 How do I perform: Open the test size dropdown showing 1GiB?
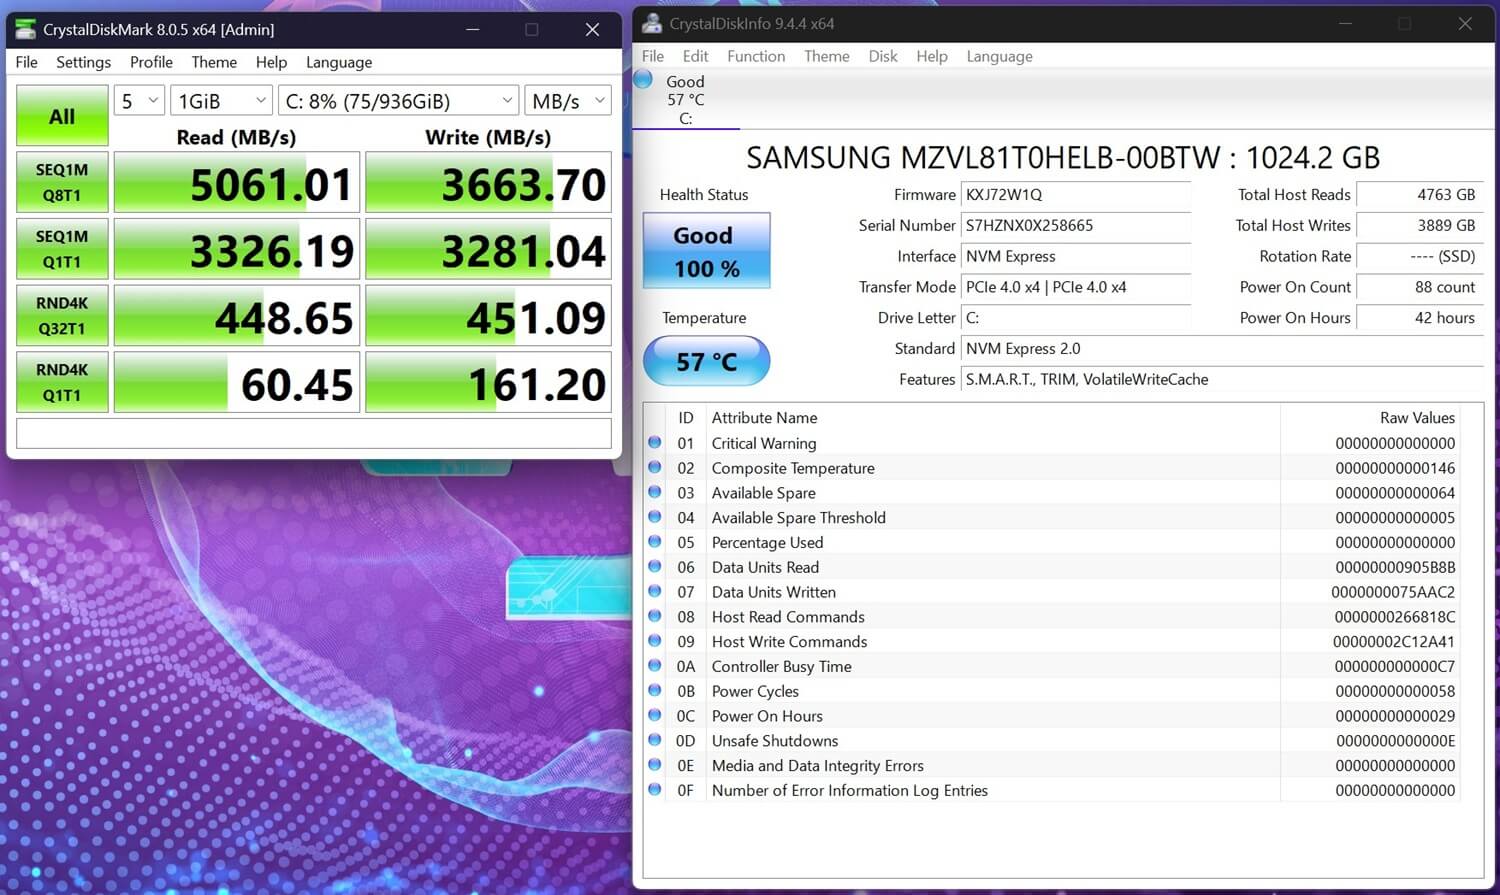pos(222,101)
